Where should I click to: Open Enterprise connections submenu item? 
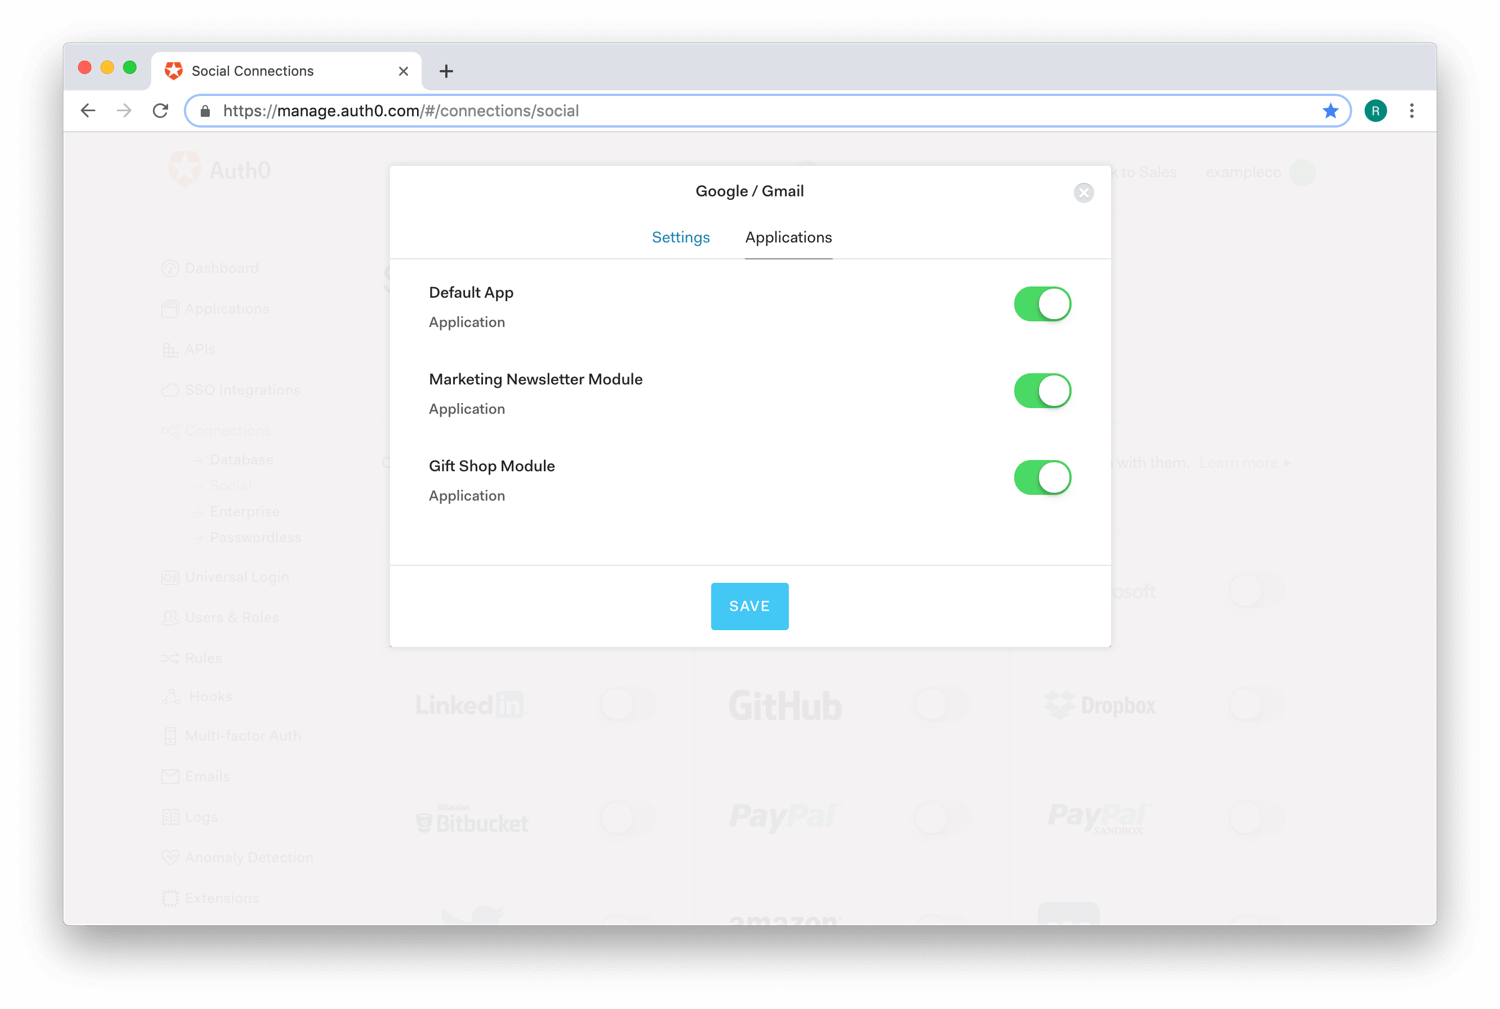(x=244, y=512)
